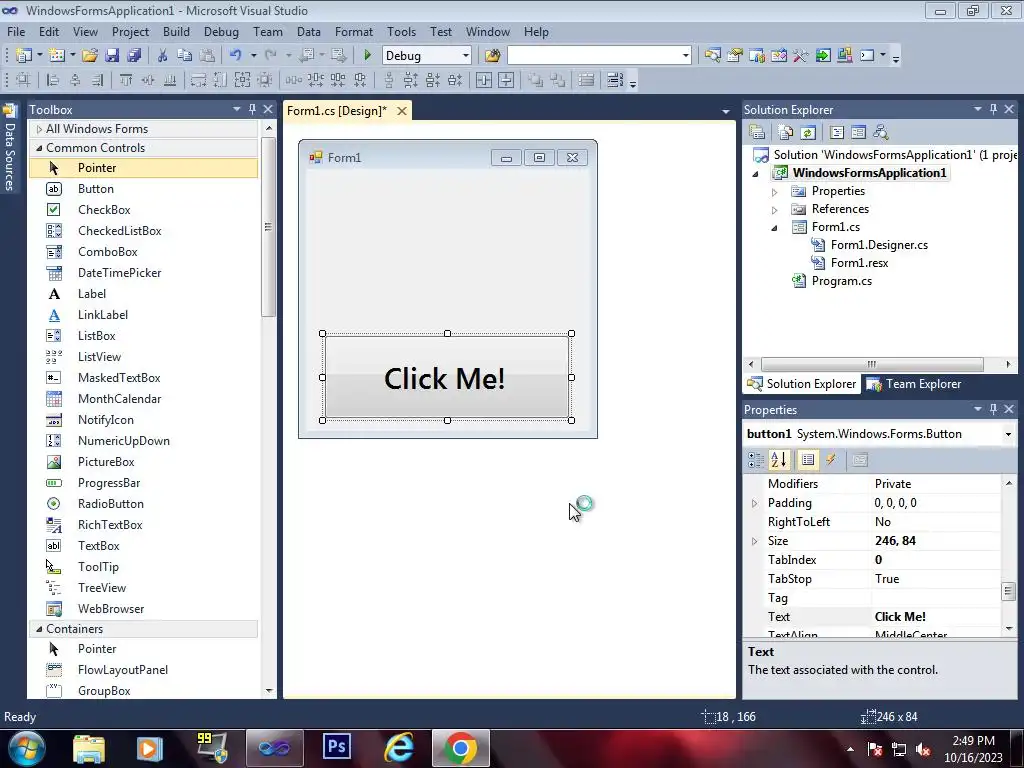Collapse the Containers toolbox group

[x=39, y=629]
